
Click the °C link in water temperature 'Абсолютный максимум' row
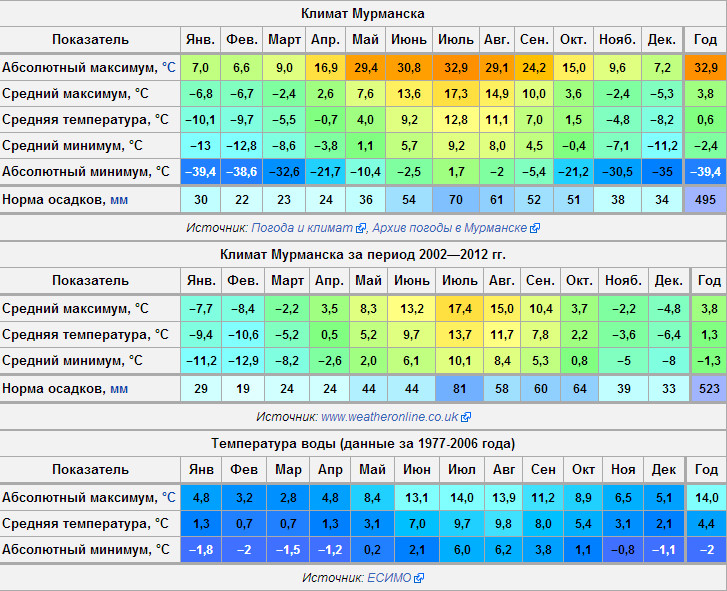tap(169, 497)
